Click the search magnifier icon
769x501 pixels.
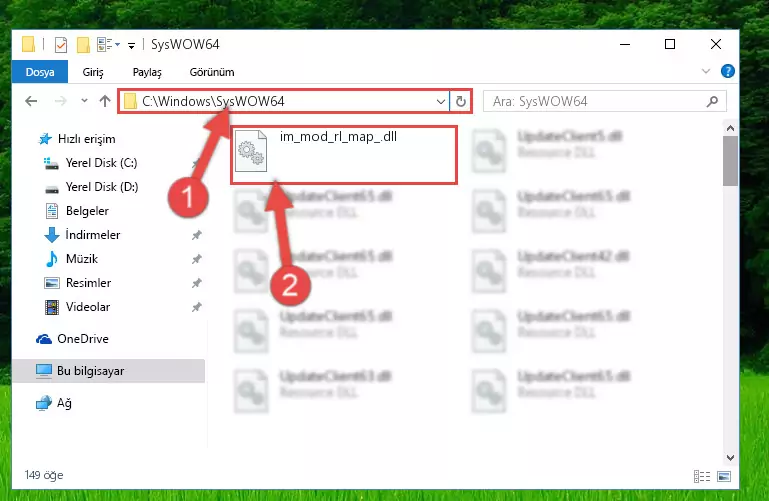click(712, 101)
